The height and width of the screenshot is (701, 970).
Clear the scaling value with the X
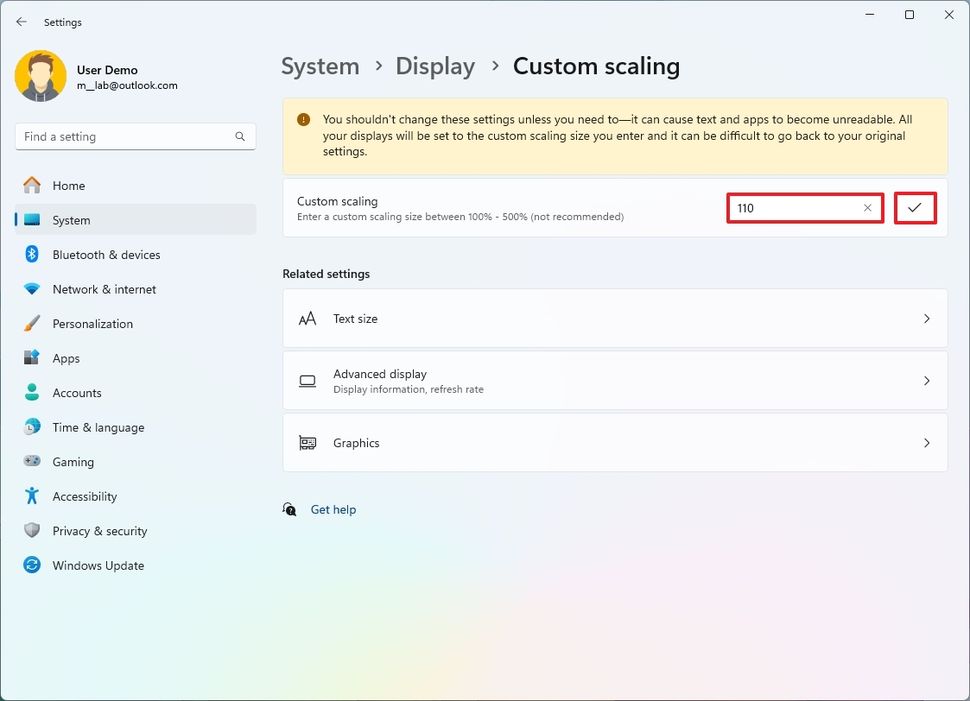pos(866,208)
